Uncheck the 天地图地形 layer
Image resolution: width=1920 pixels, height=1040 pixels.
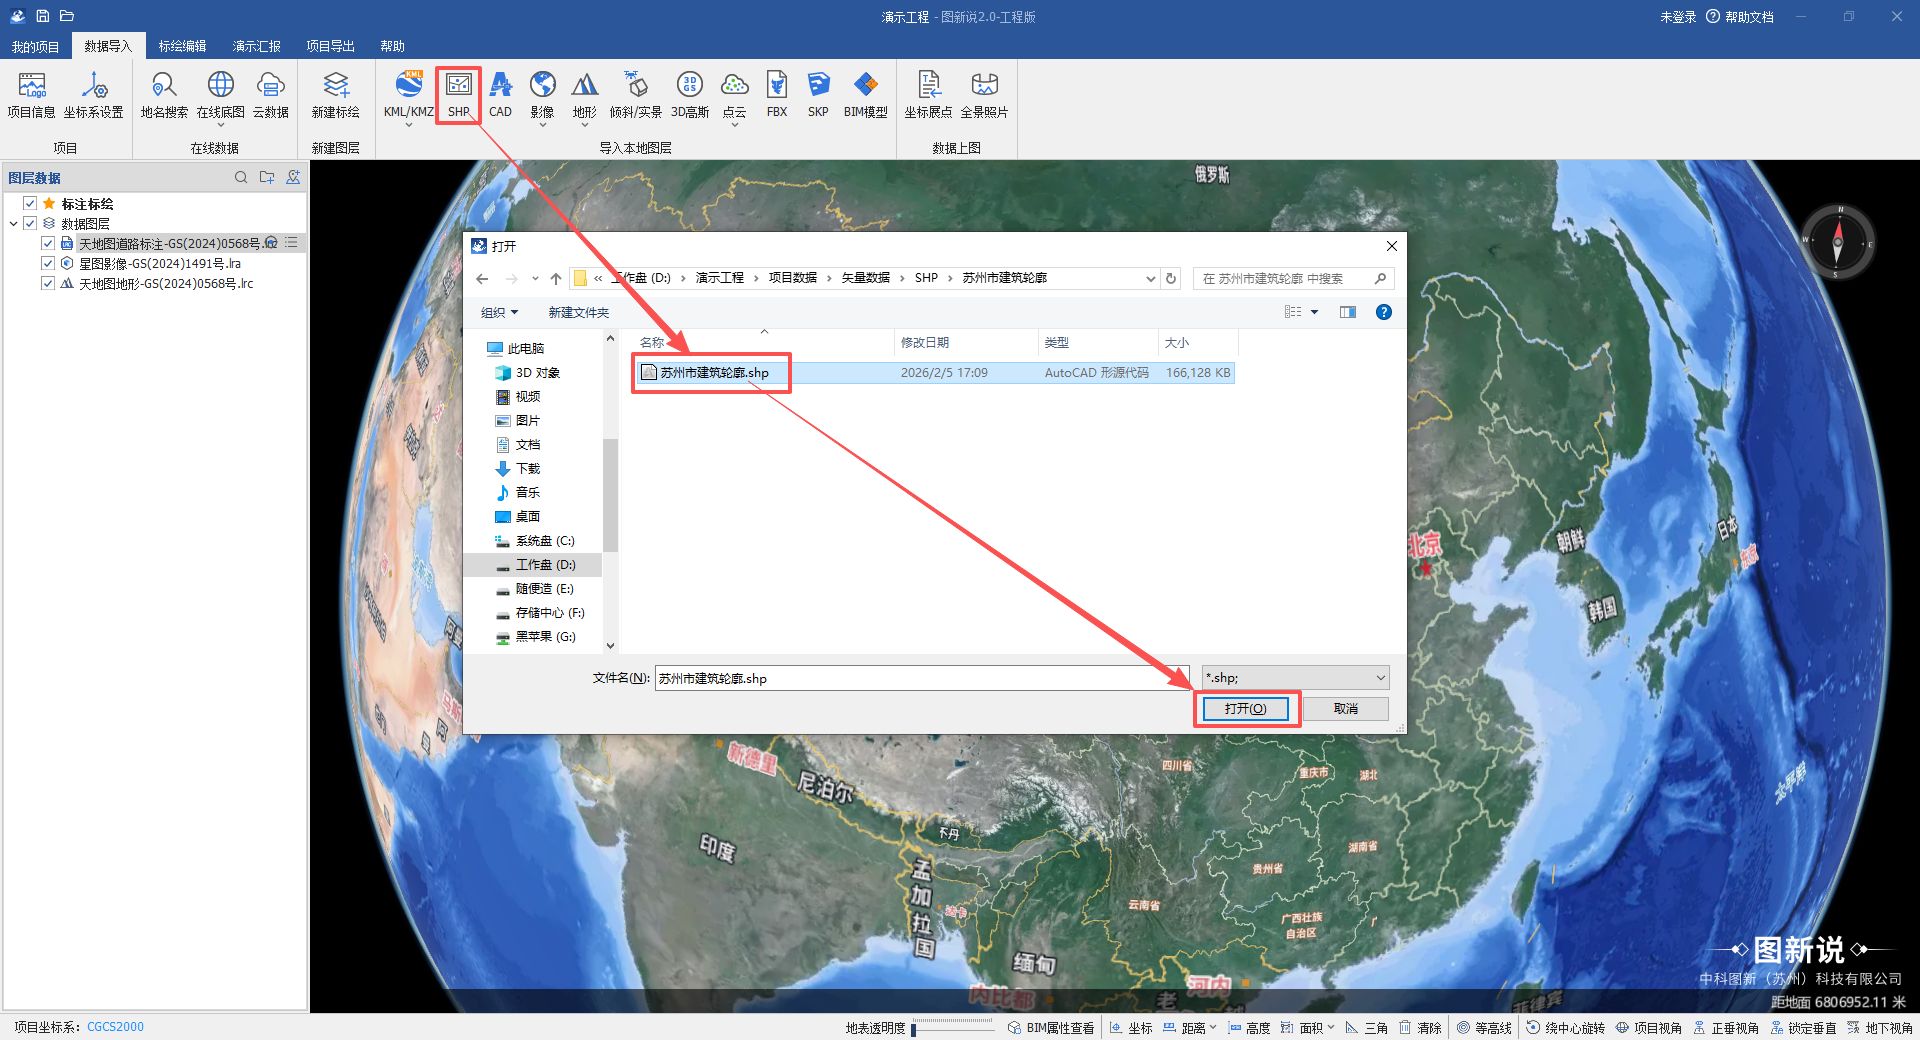pyautogui.click(x=48, y=283)
